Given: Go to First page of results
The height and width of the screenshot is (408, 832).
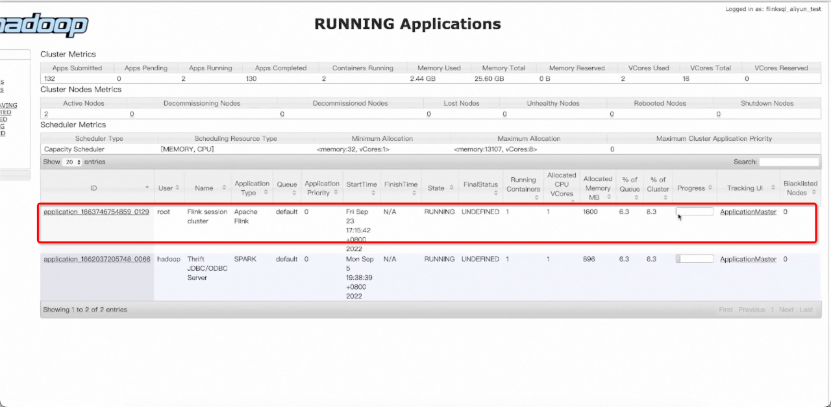Looking at the screenshot, I should coord(725,309).
